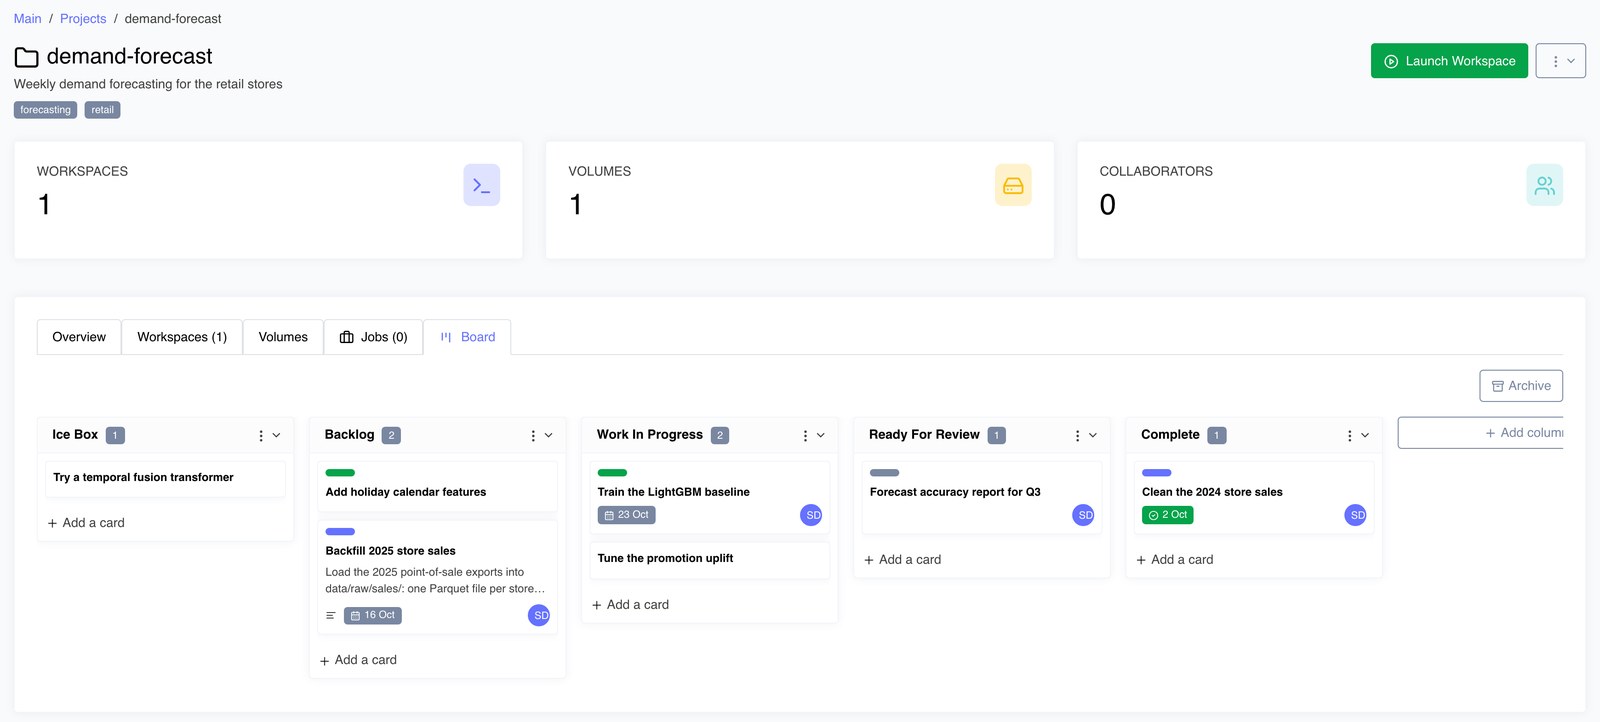Click SD avatar on Clean the 2024 store sales
This screenshot has height=722, width=1600.
pos(1356,515)
